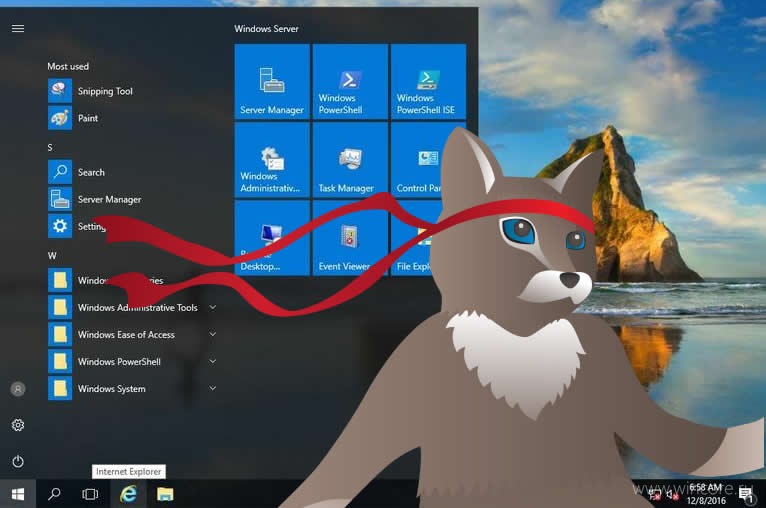Expand Windows System folder chevron
The width and height of the screenshot is (766, 508).
tap(213, 388)
